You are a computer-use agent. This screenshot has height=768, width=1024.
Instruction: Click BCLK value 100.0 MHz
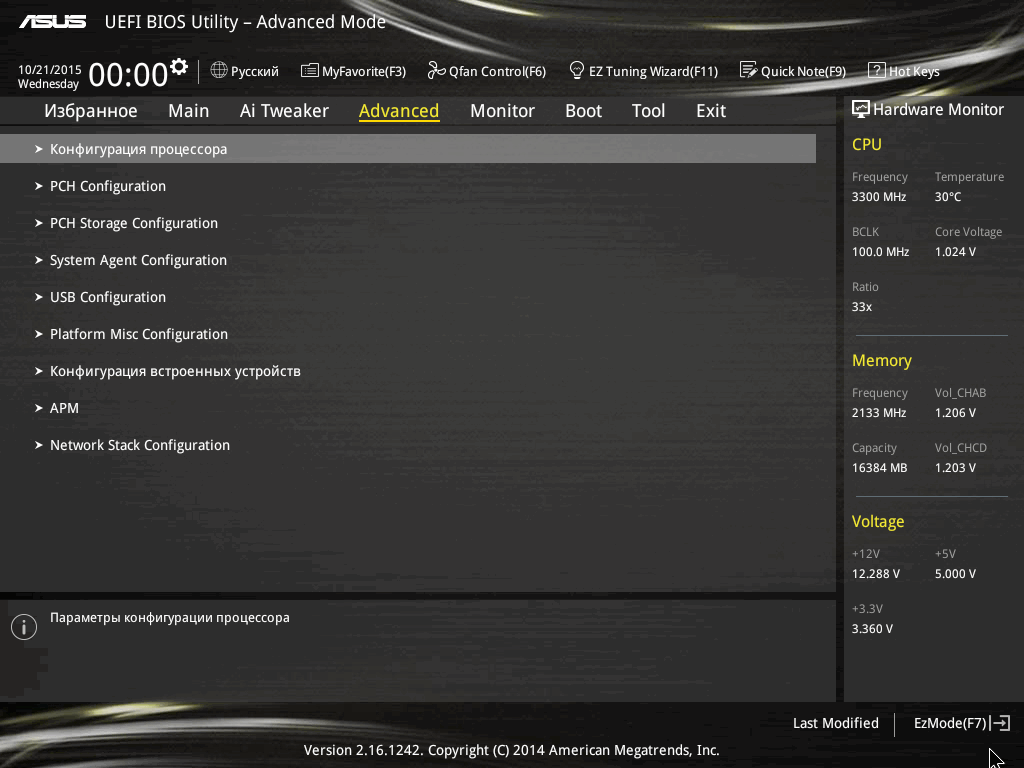(x=880, y=251)
